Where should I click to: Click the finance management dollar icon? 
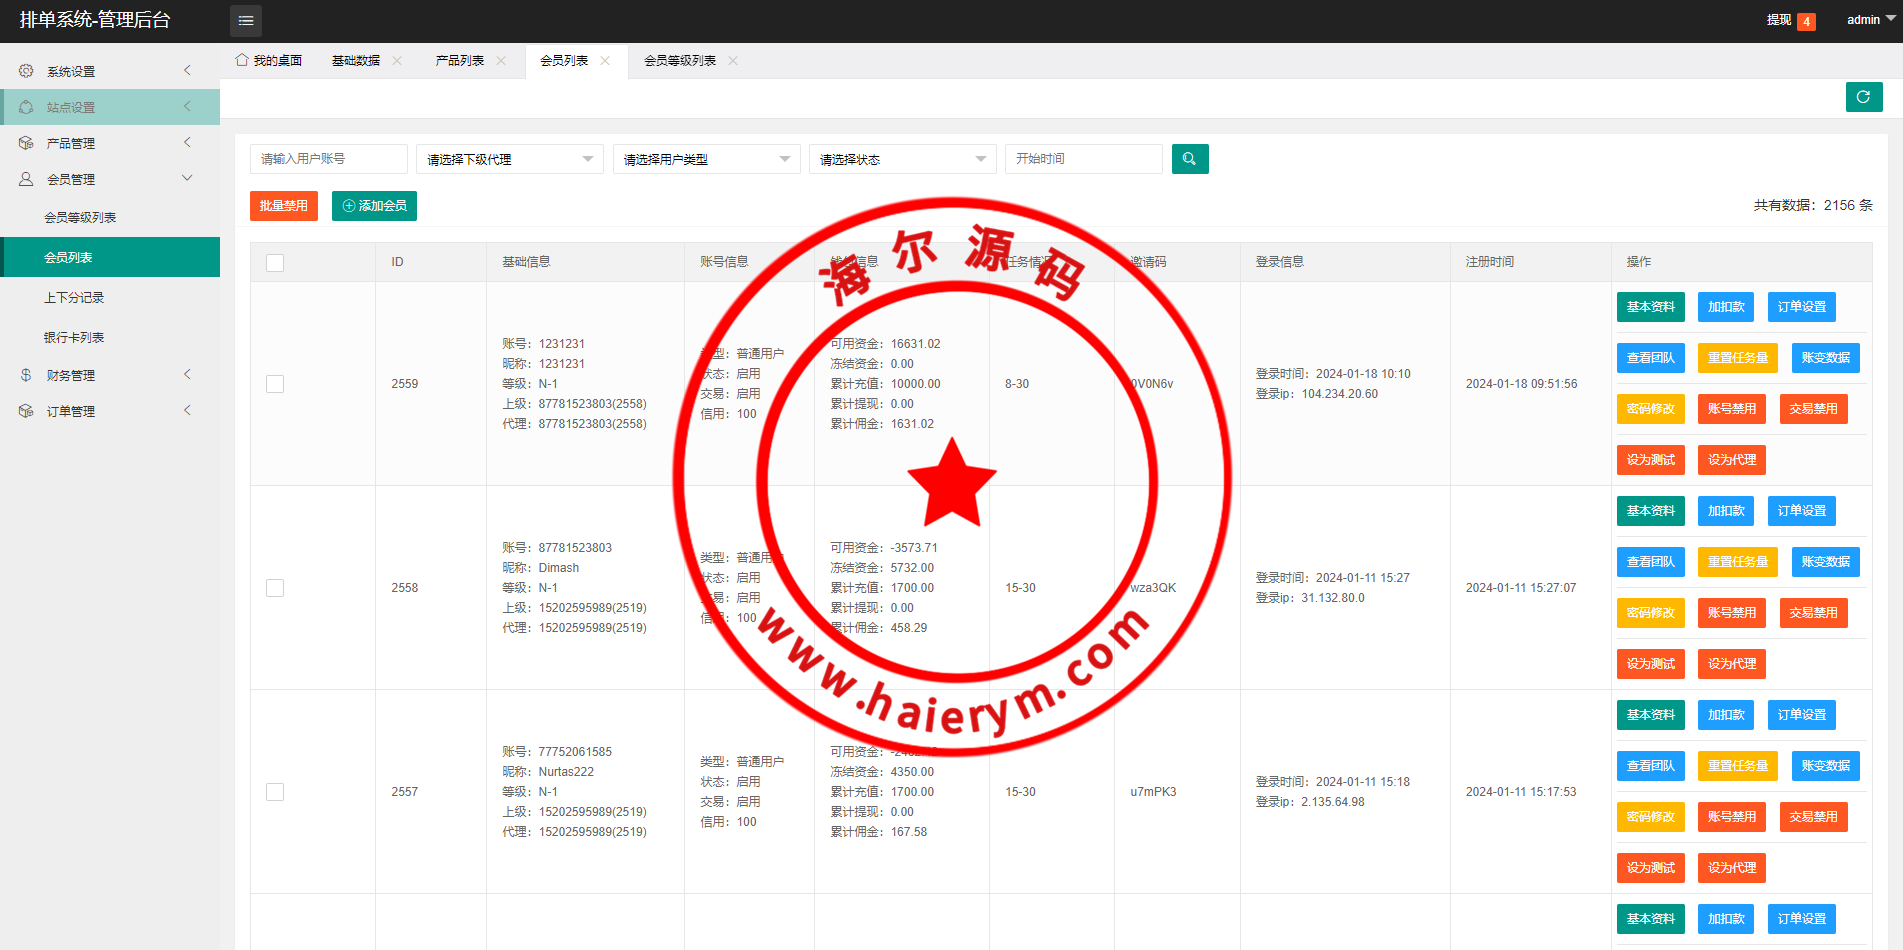click(26, 375)
